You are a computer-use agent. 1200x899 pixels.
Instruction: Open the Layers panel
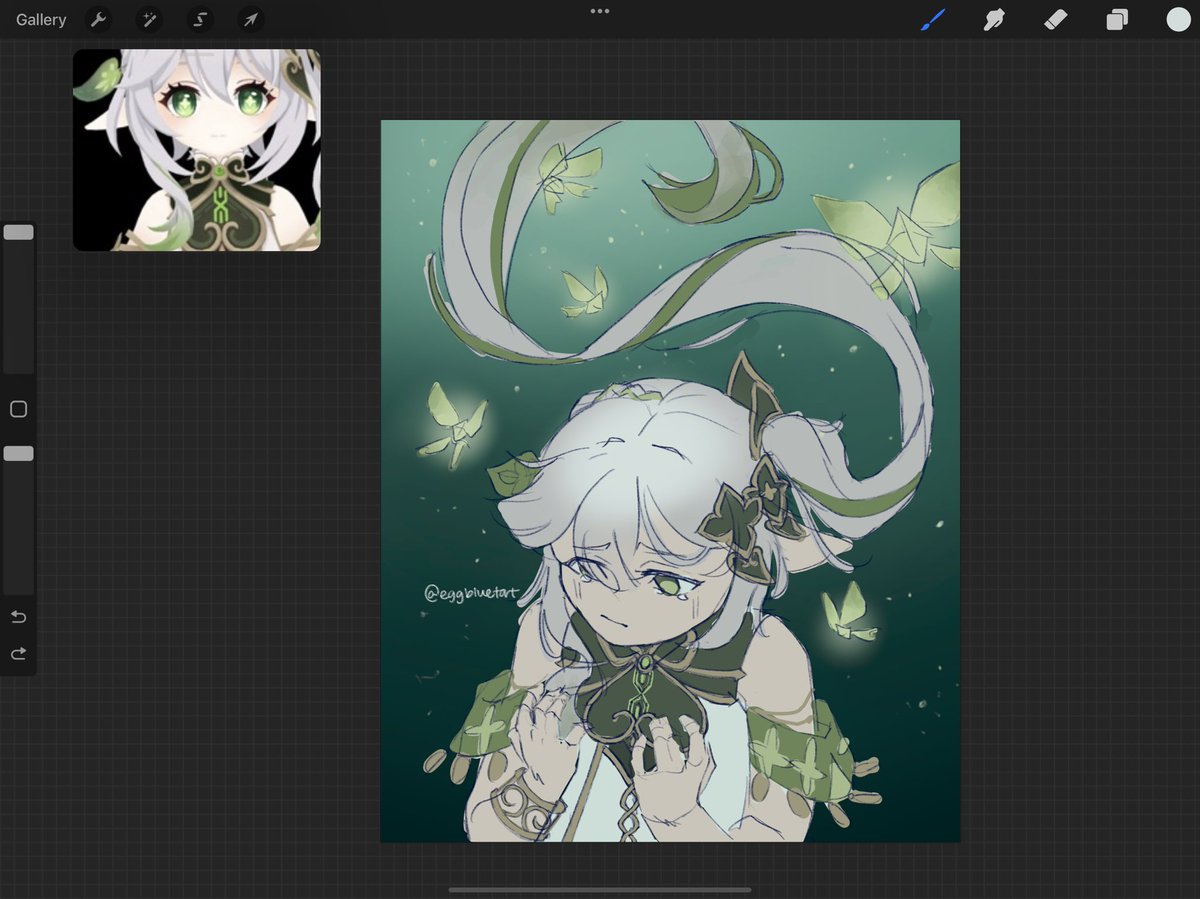[x=1117, y=19]
